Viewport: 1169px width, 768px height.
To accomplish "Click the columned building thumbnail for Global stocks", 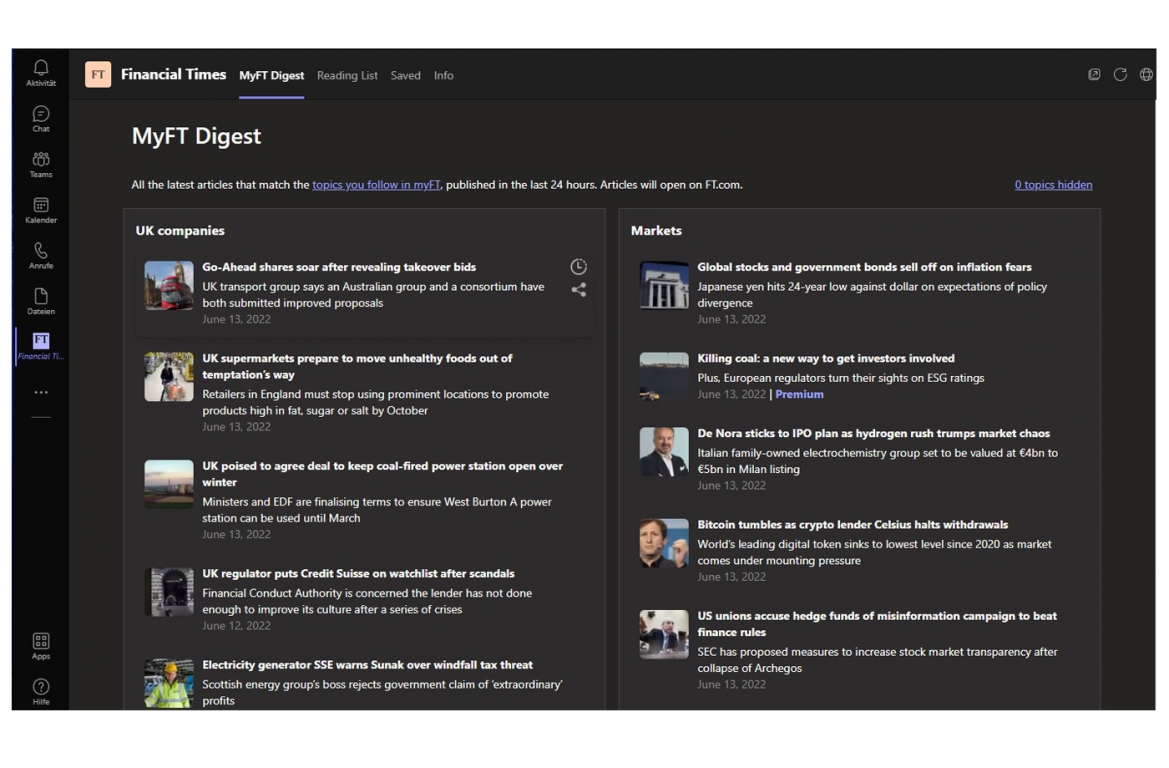I will pos(664,285).
